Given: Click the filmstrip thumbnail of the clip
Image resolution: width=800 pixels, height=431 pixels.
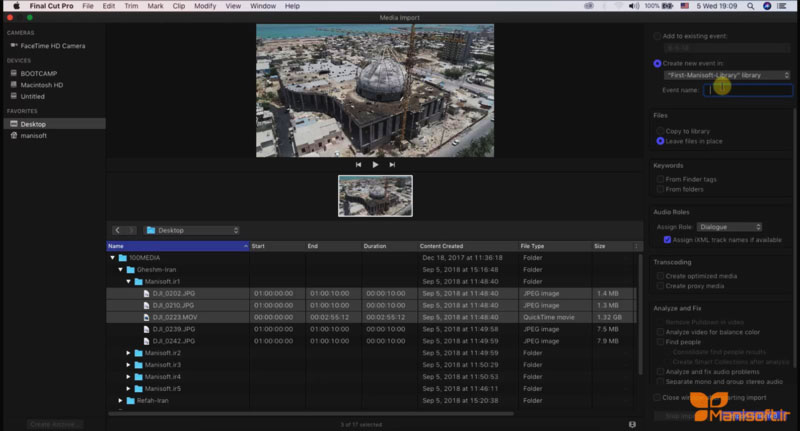Looking at the screenshot, I should pos(376,196).
